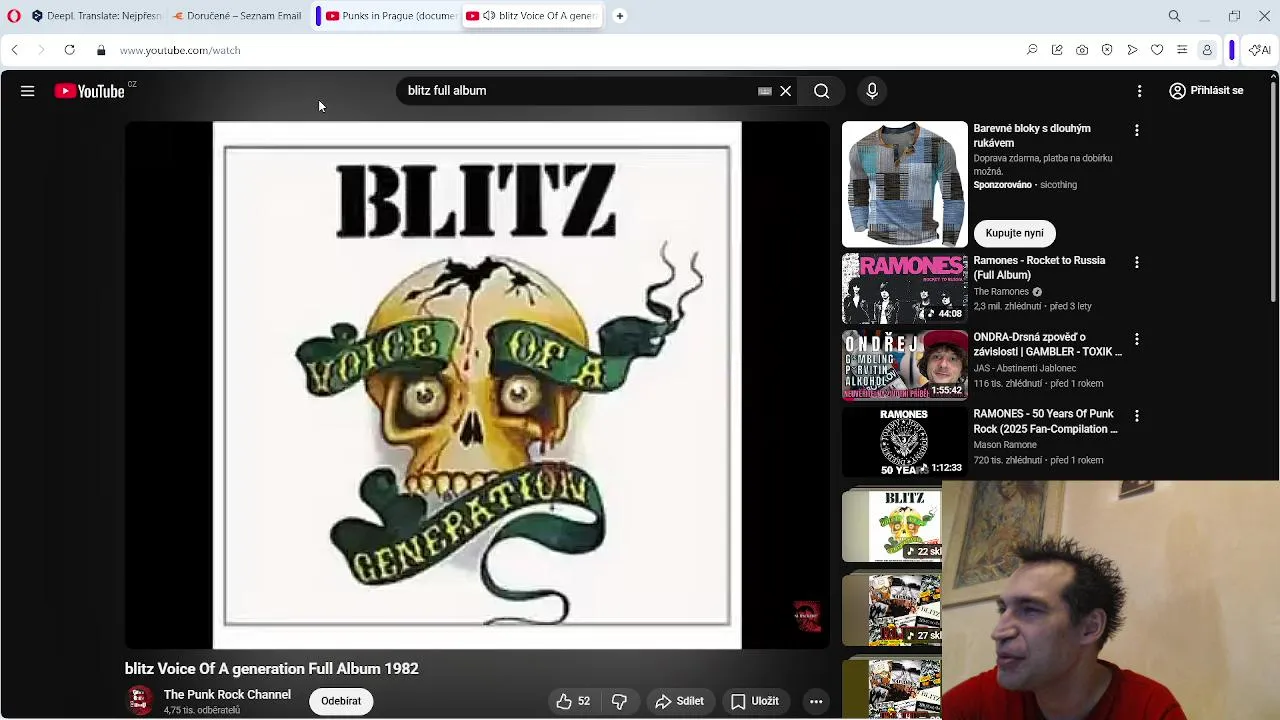Image resolution: width=1280 pixels, height=720 pixels.
Task: Open more video actions ellipsis
Action: coord(816,701)
